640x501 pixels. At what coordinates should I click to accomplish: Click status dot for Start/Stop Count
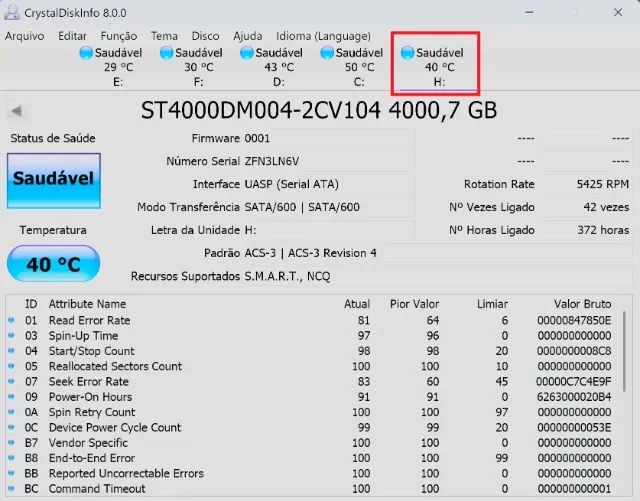tap(11, 351)
